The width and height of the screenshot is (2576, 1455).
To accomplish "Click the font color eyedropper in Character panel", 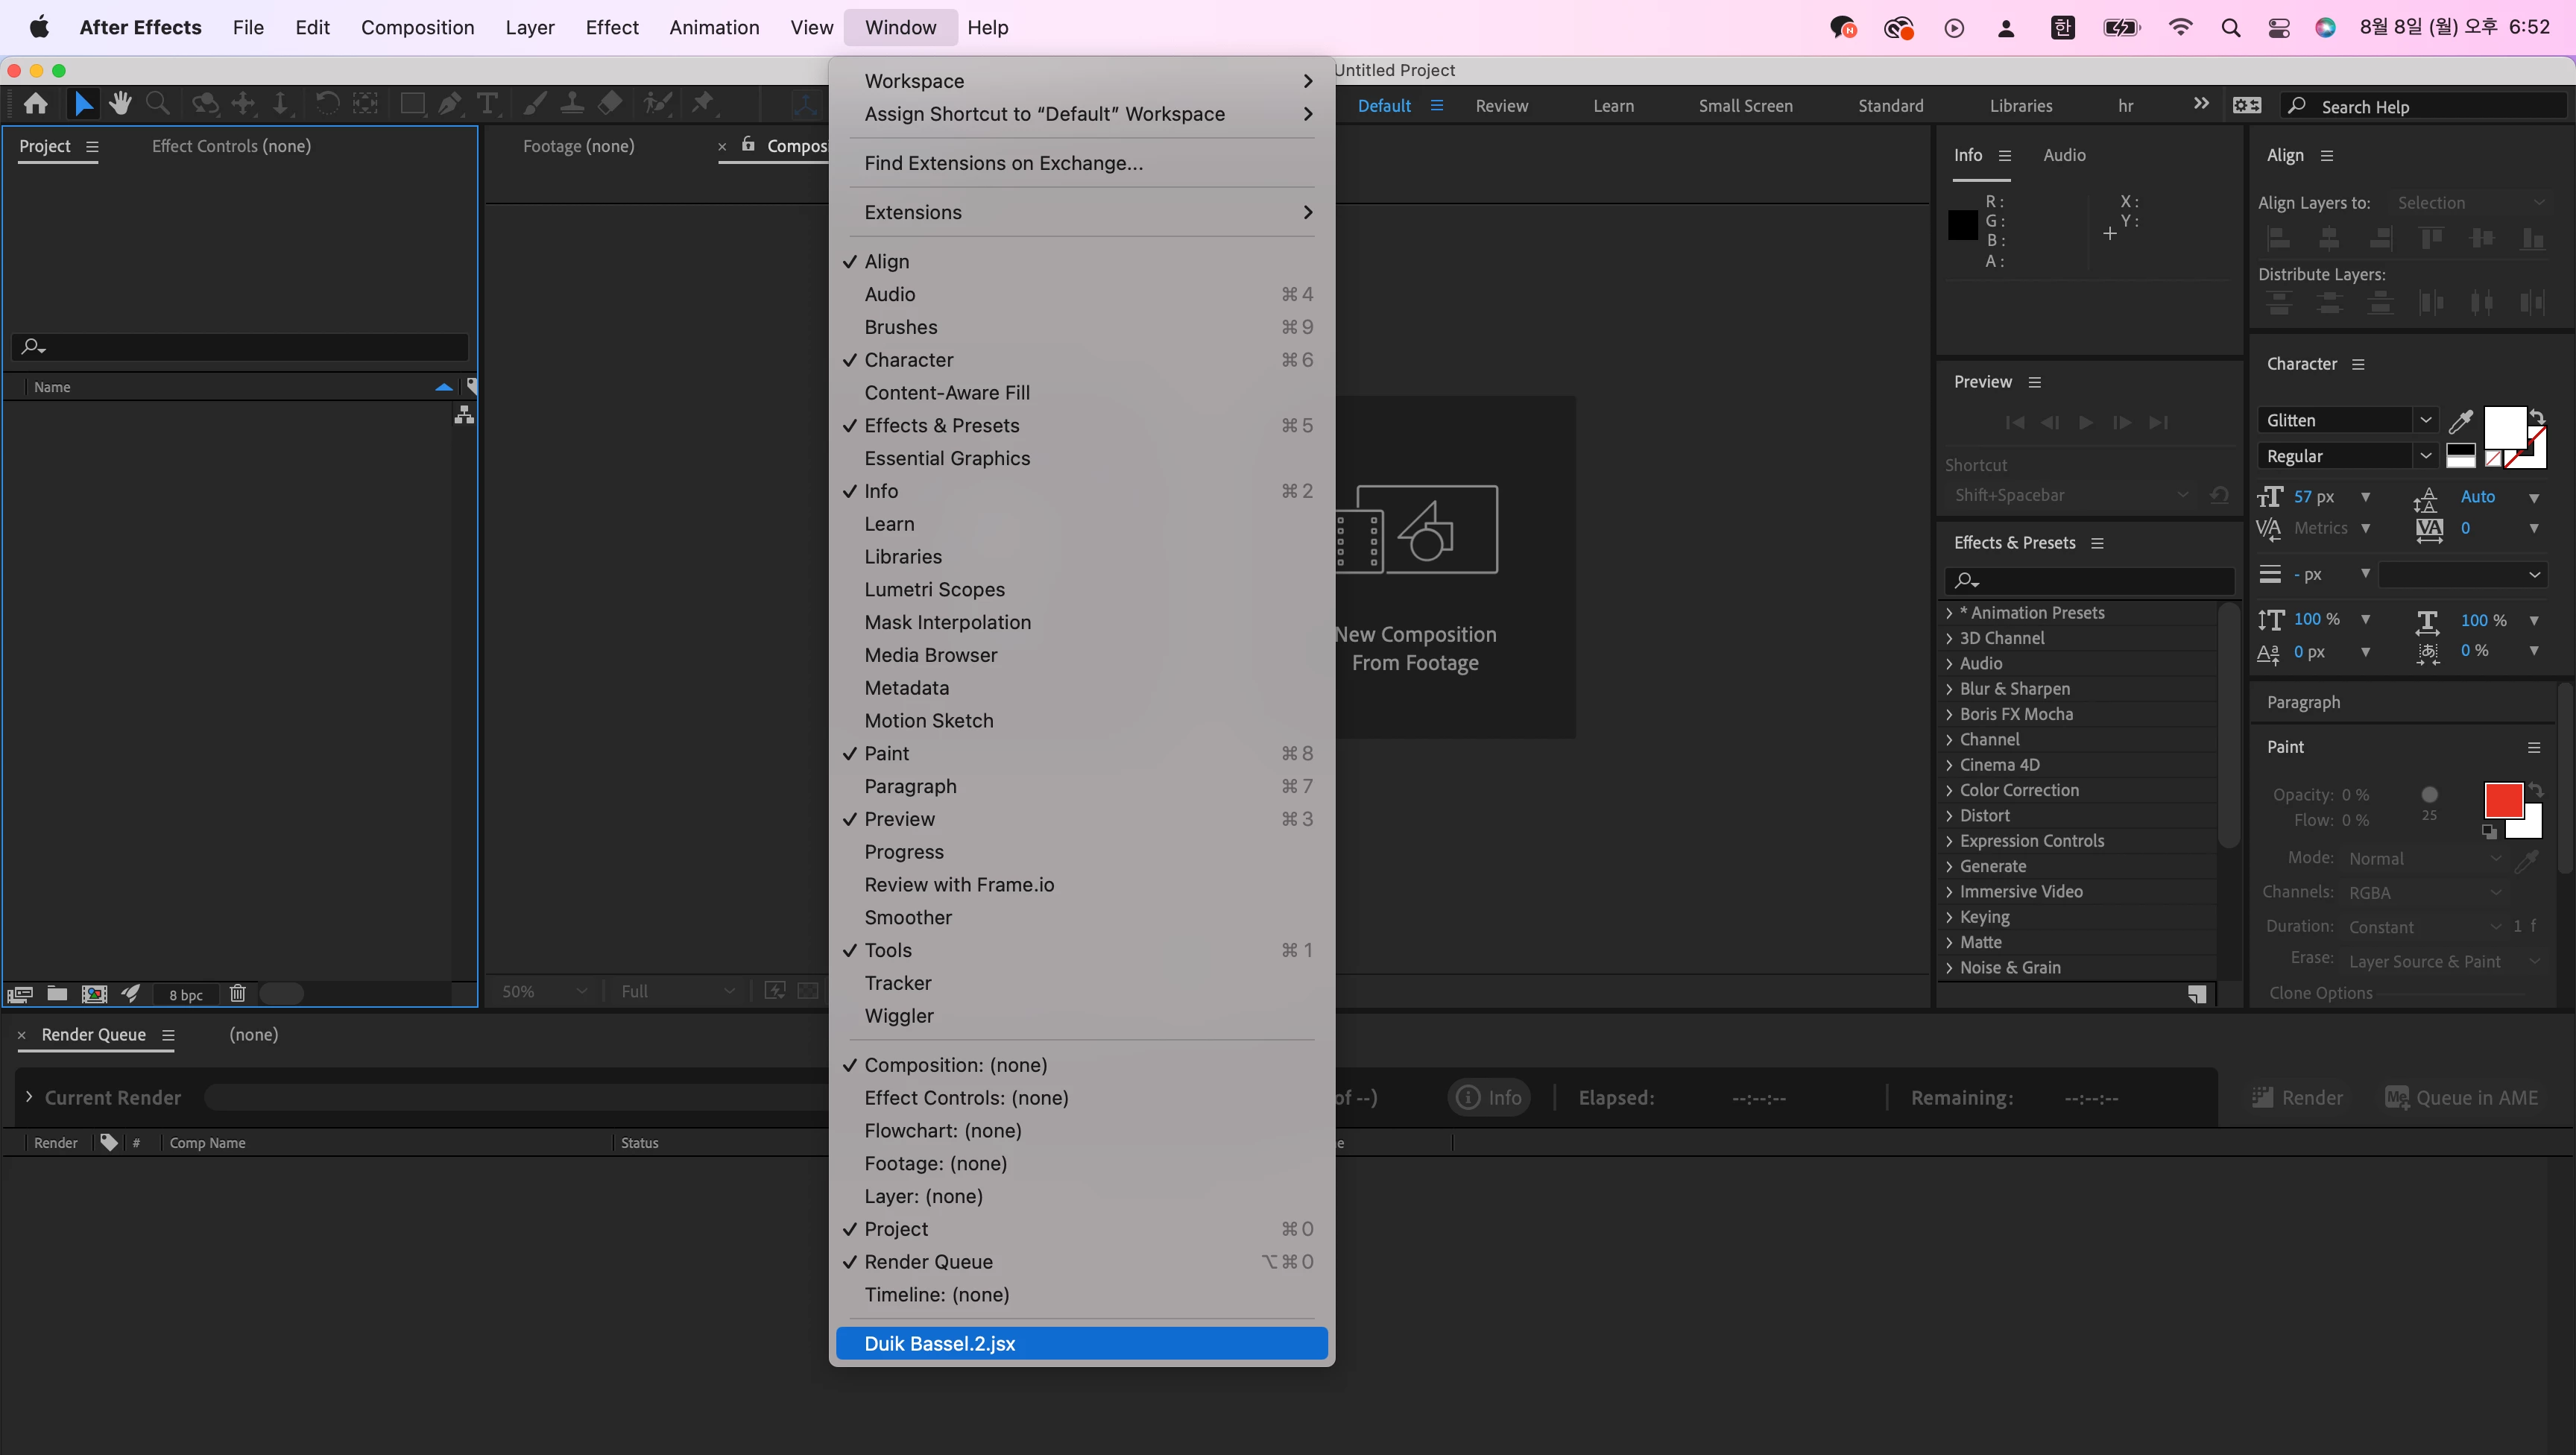I will click(x=2460, y=420).
